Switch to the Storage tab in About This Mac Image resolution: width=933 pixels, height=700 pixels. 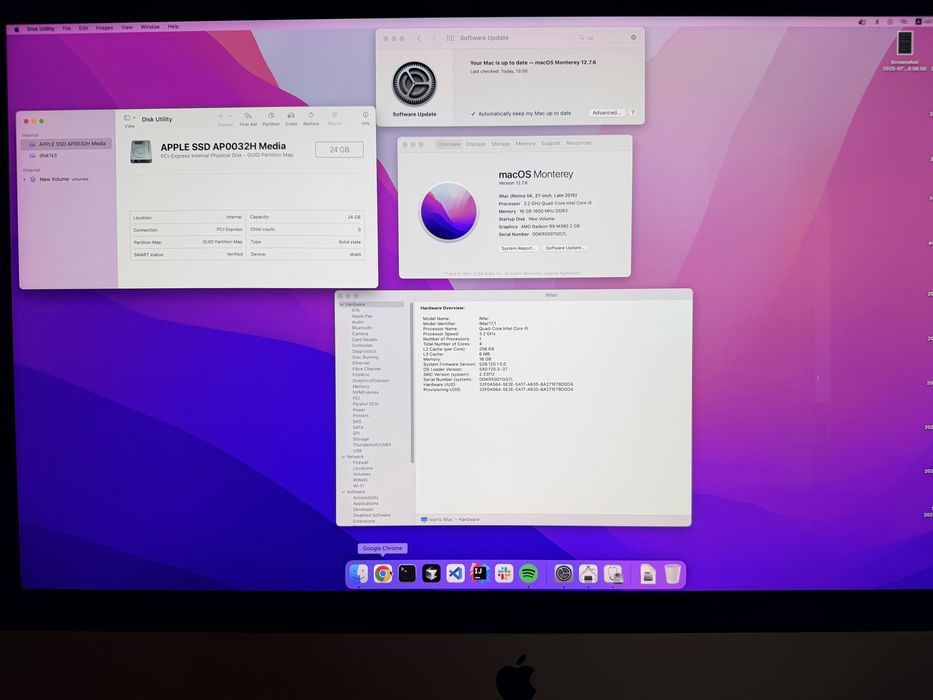[x=500, y=144]
